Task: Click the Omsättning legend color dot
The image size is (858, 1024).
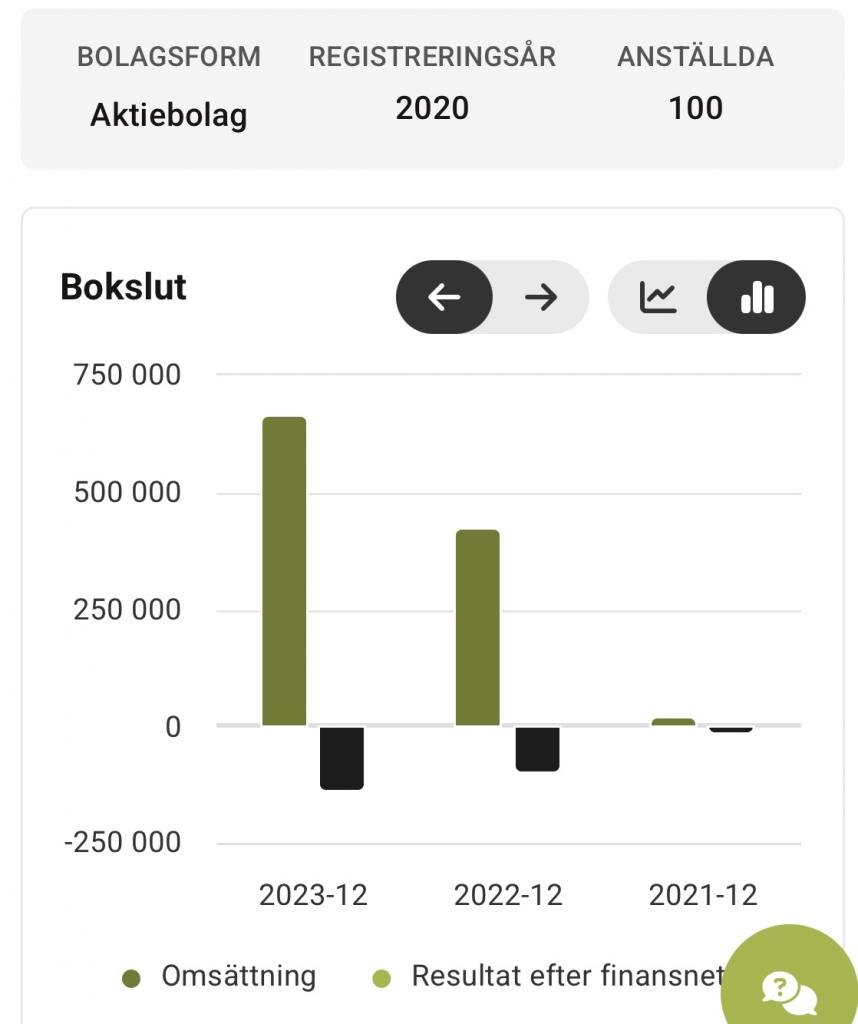Action: pyautogui.click(x=131, y=977)
